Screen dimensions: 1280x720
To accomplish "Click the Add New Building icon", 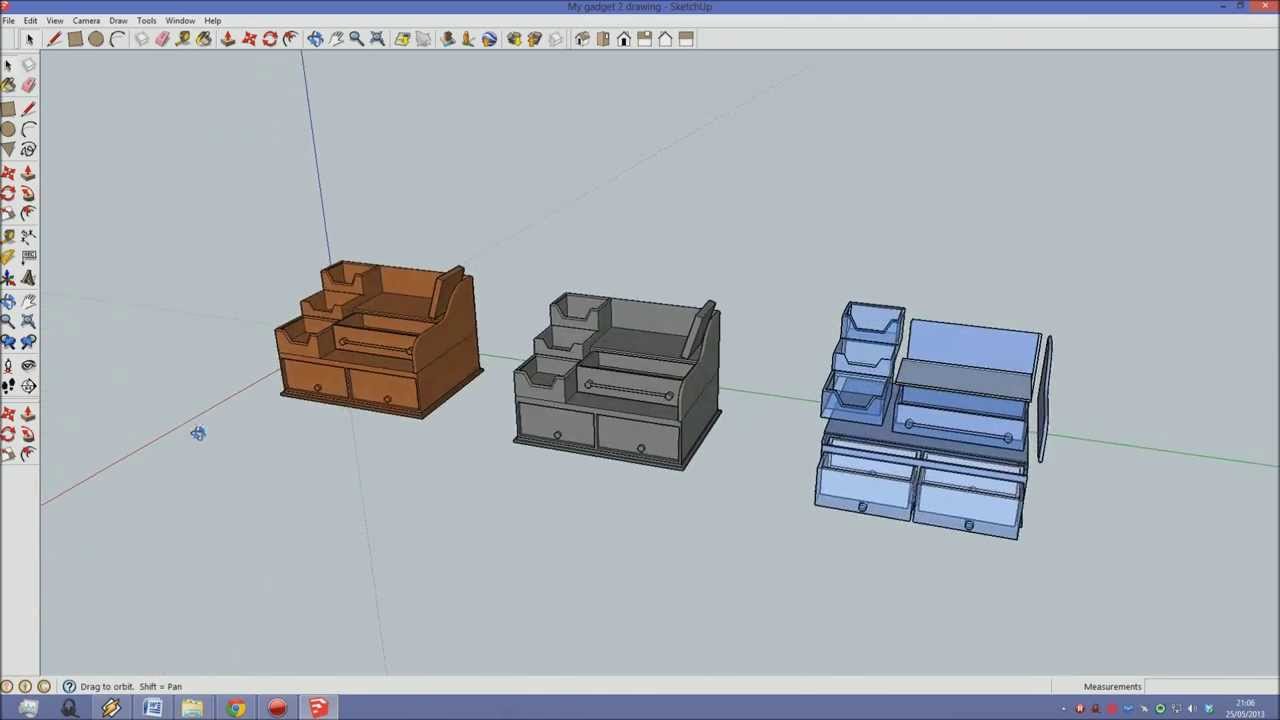I will (x=447, y=39).
